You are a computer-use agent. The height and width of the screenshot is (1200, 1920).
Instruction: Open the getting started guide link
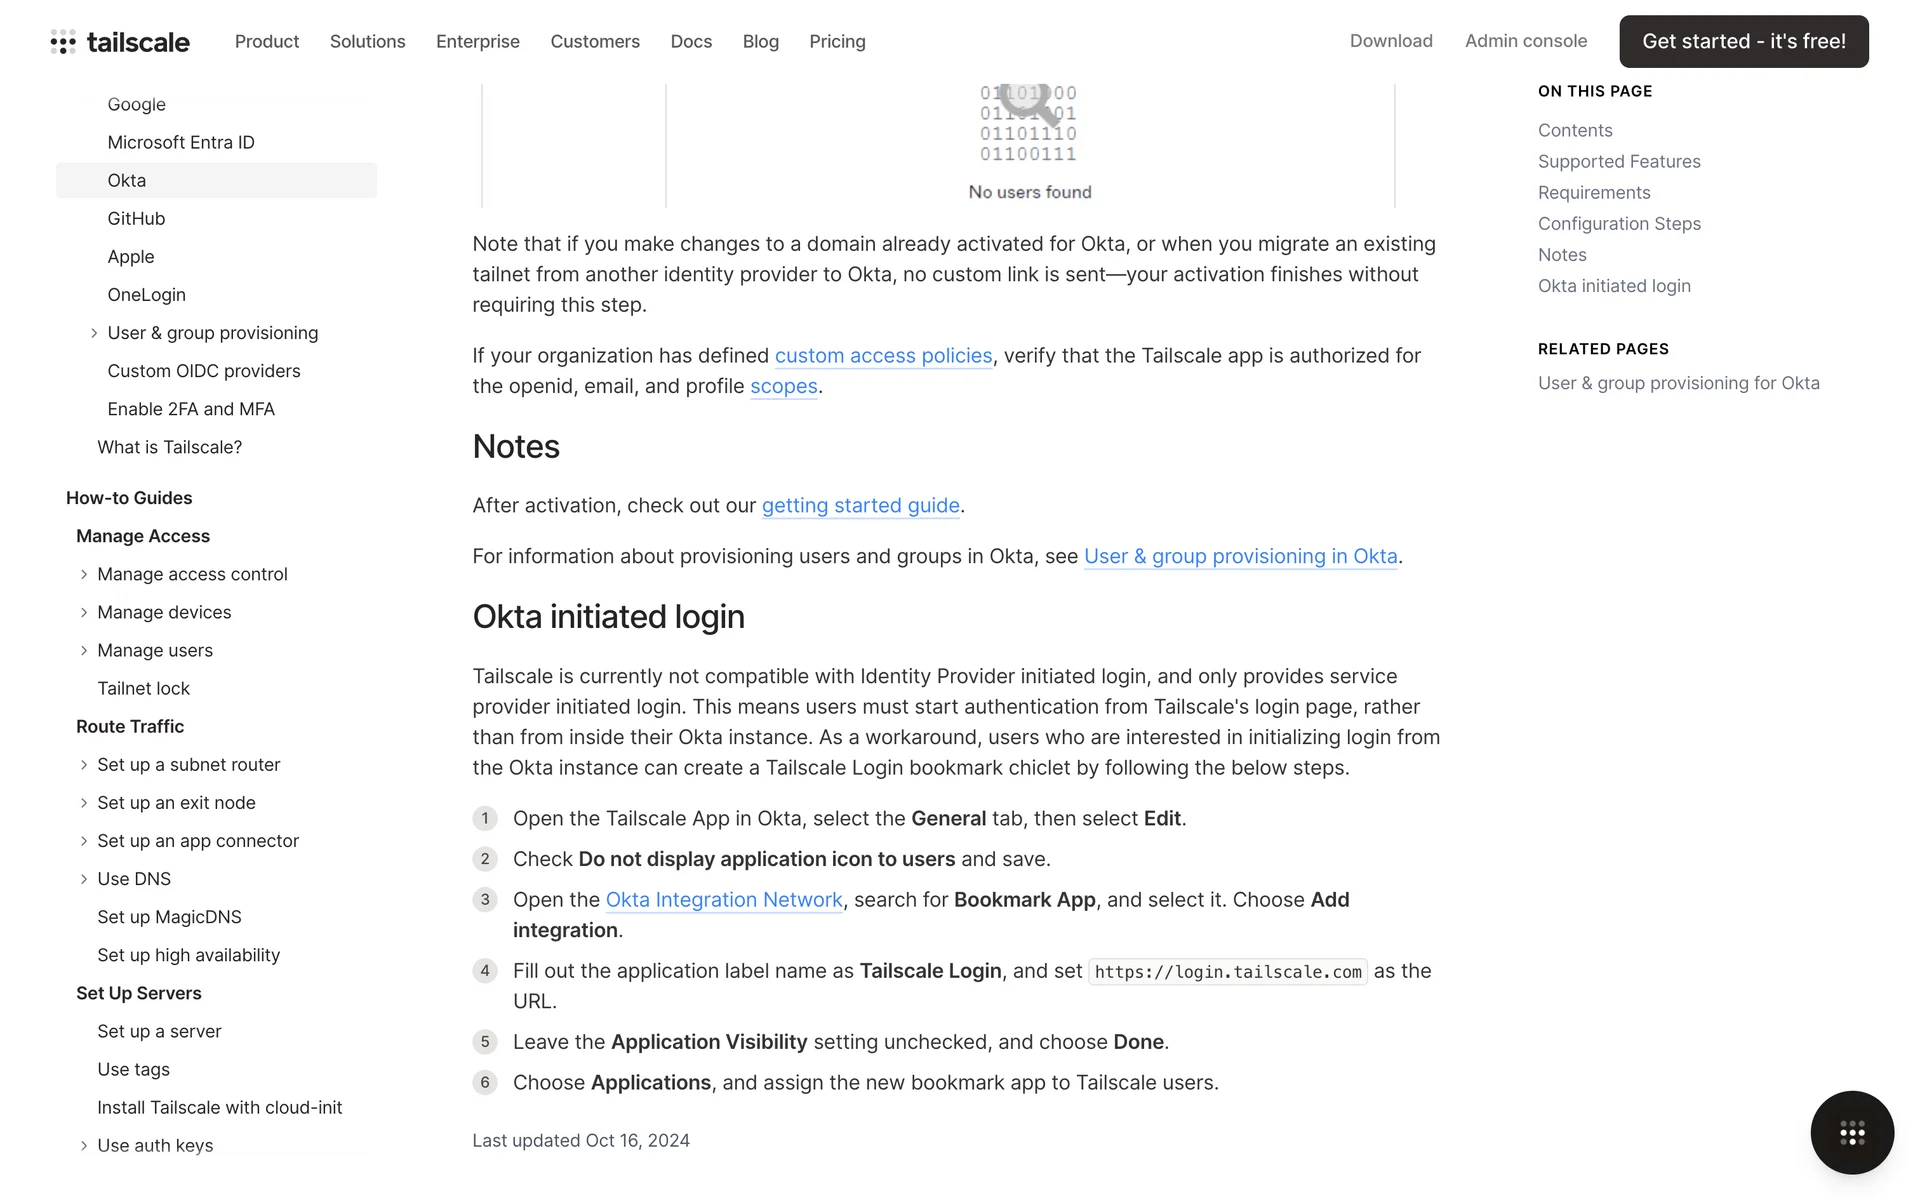pyautogui.click(x=860, y=506)
